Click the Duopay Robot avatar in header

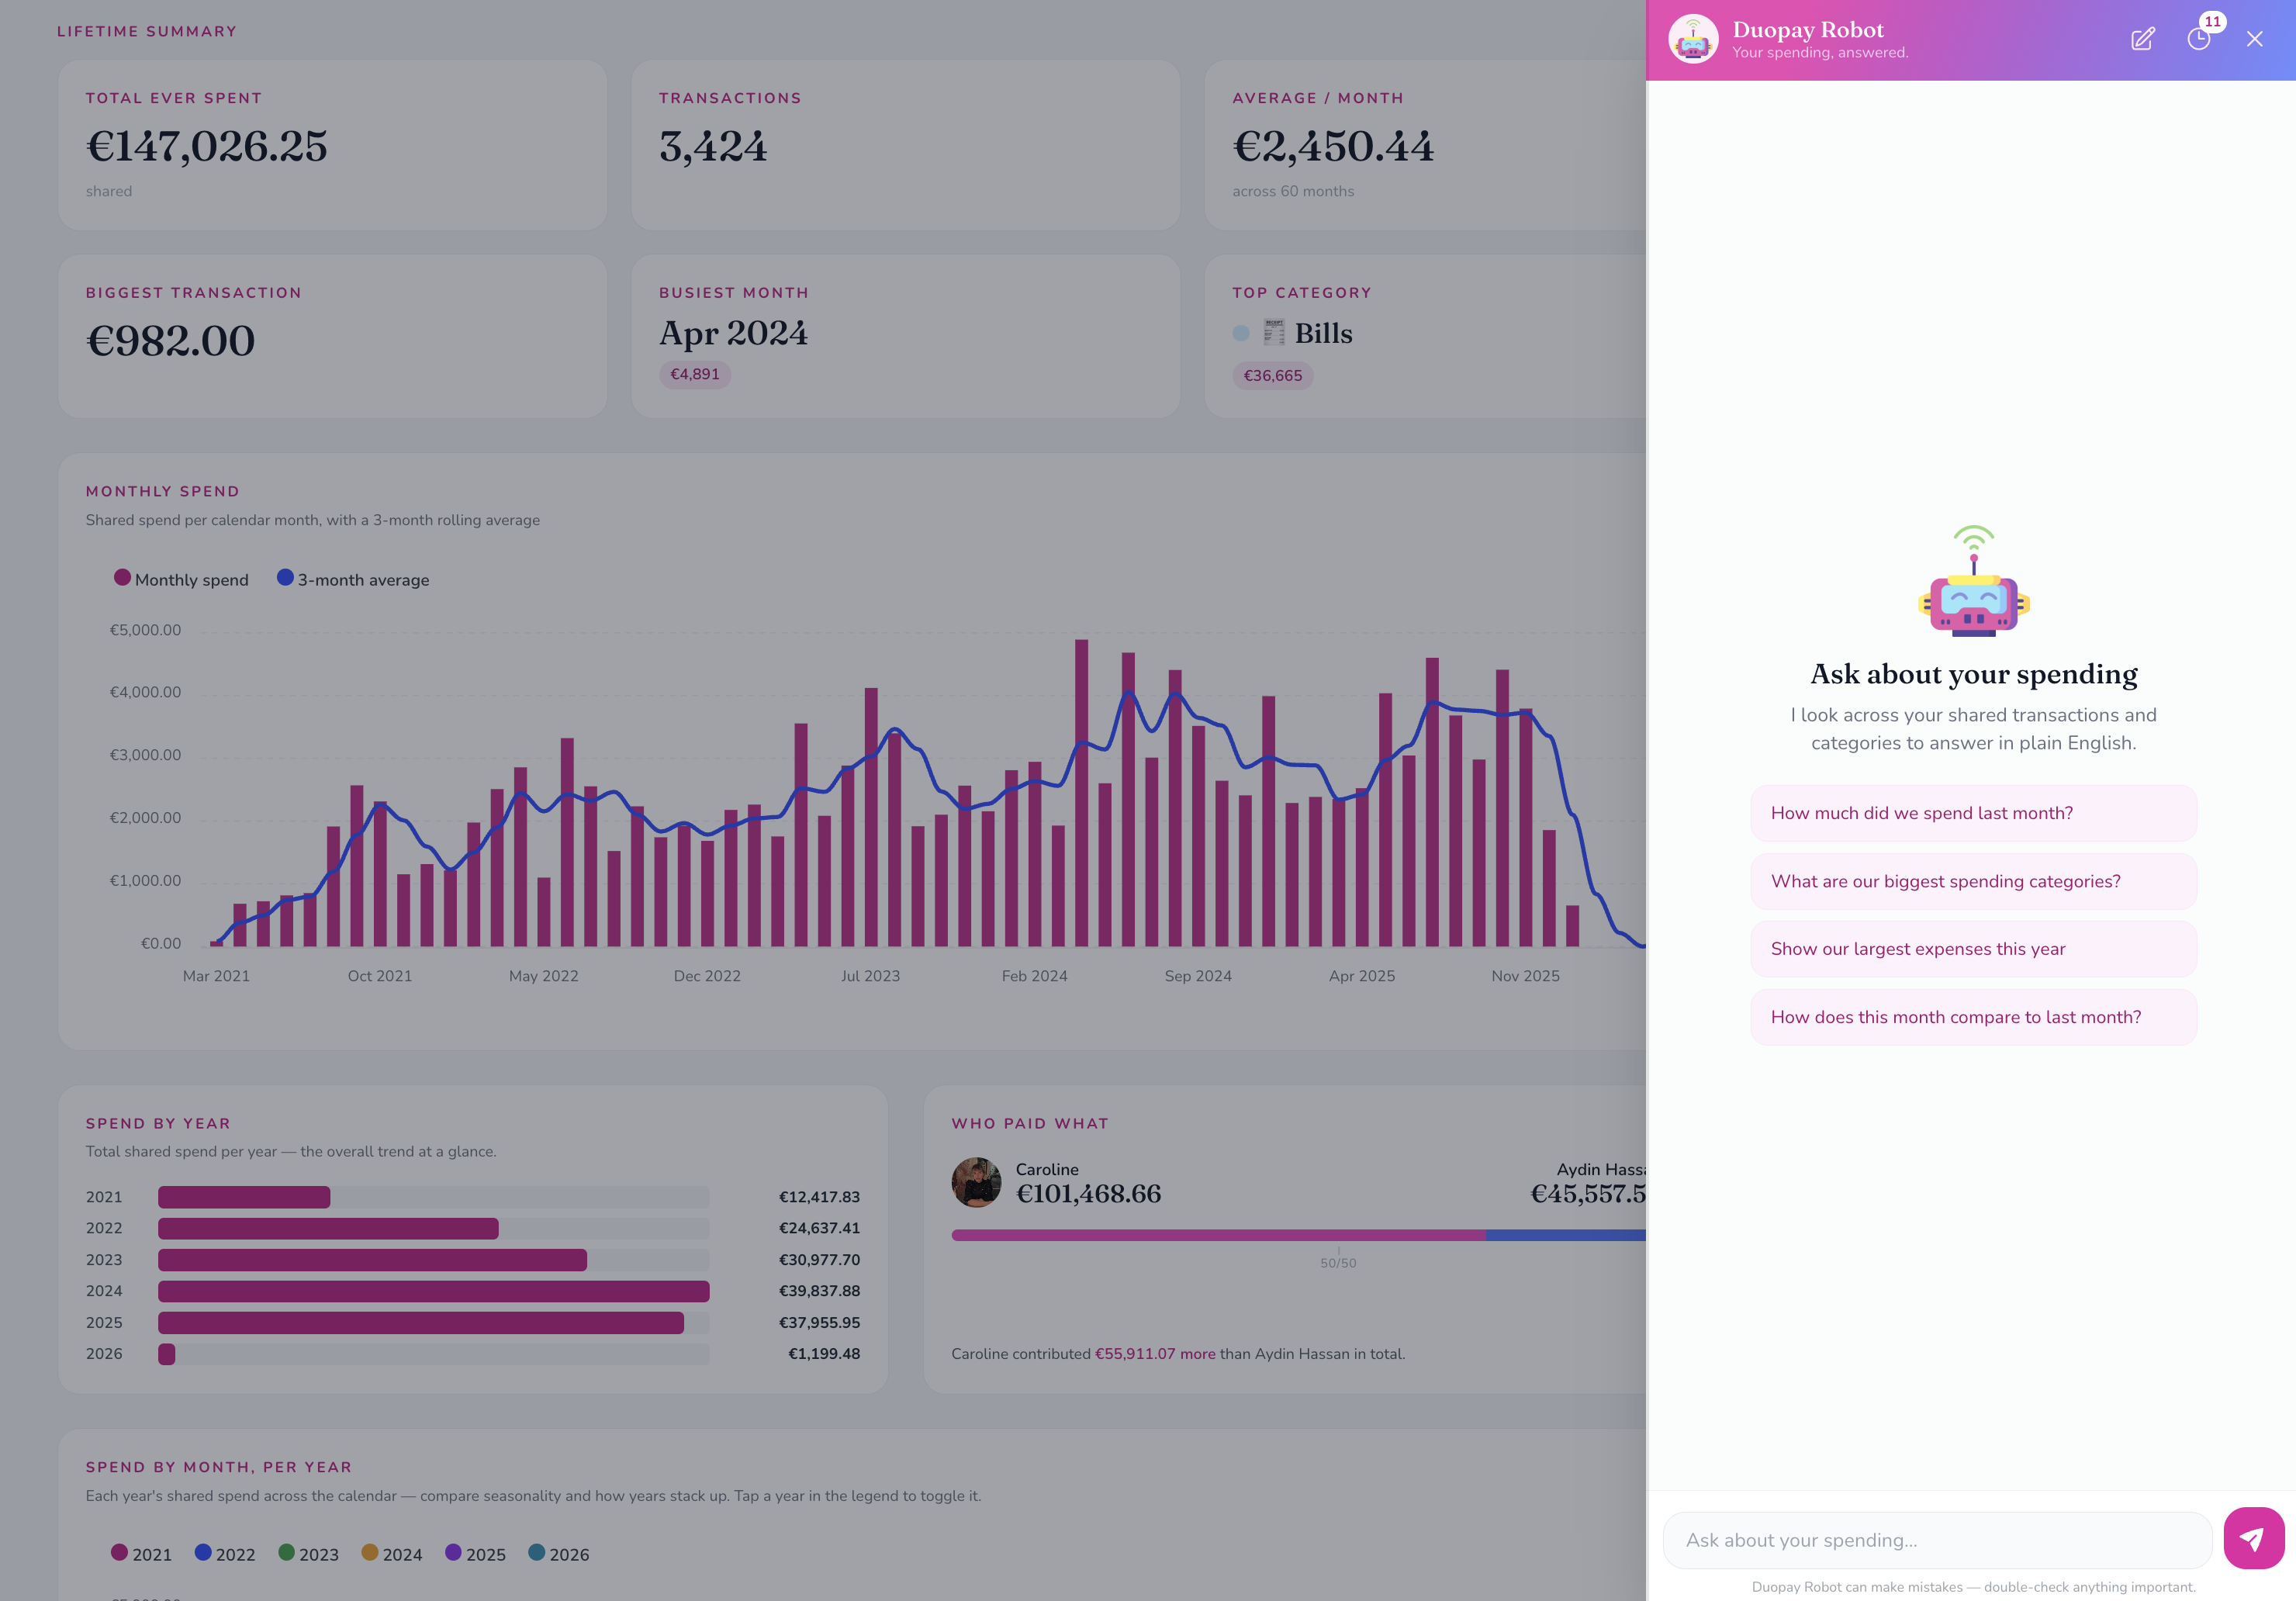(1693, 39)
